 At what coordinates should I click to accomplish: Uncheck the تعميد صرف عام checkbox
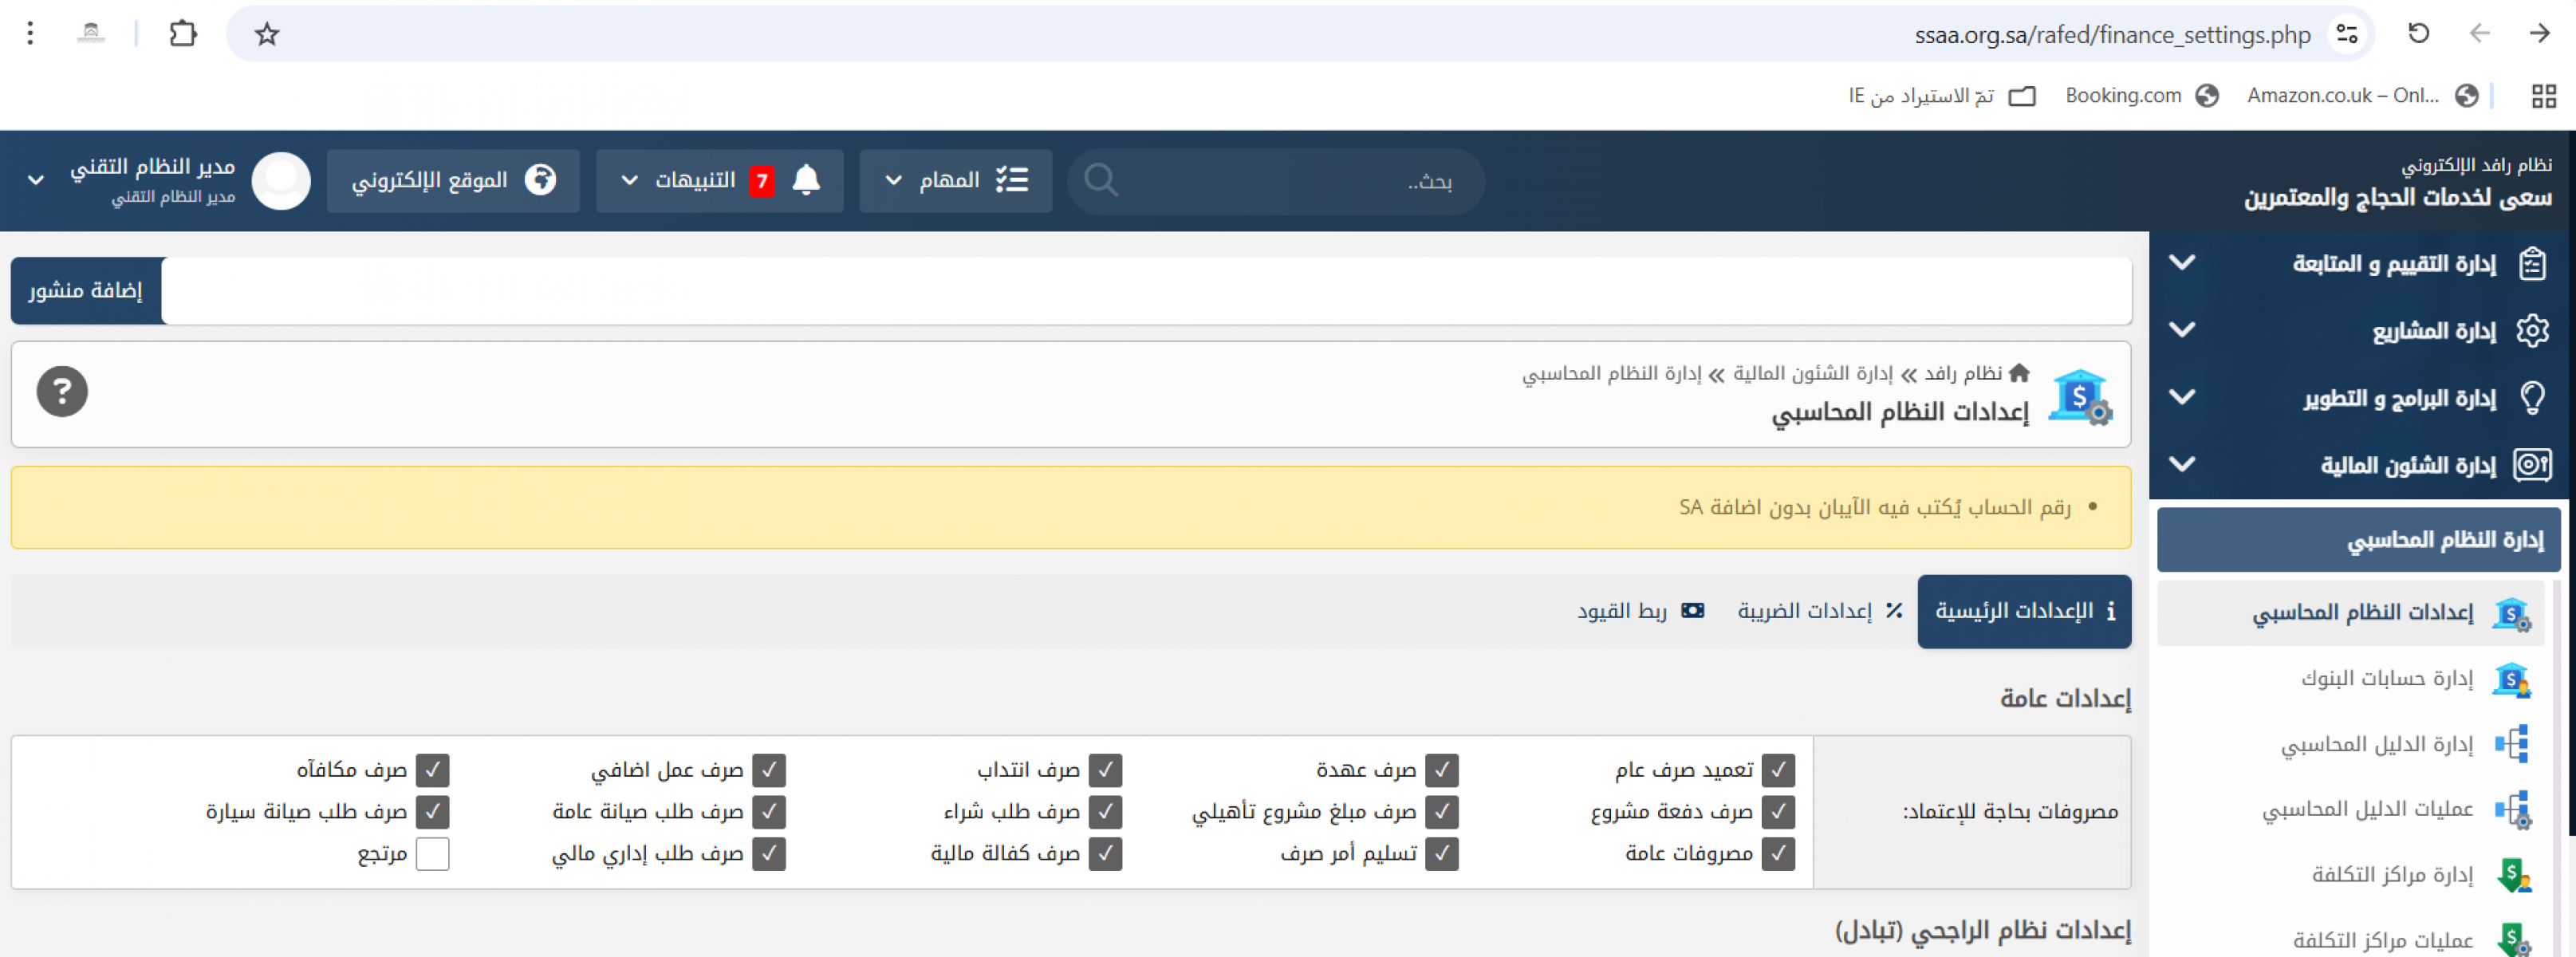(1778, 770)
